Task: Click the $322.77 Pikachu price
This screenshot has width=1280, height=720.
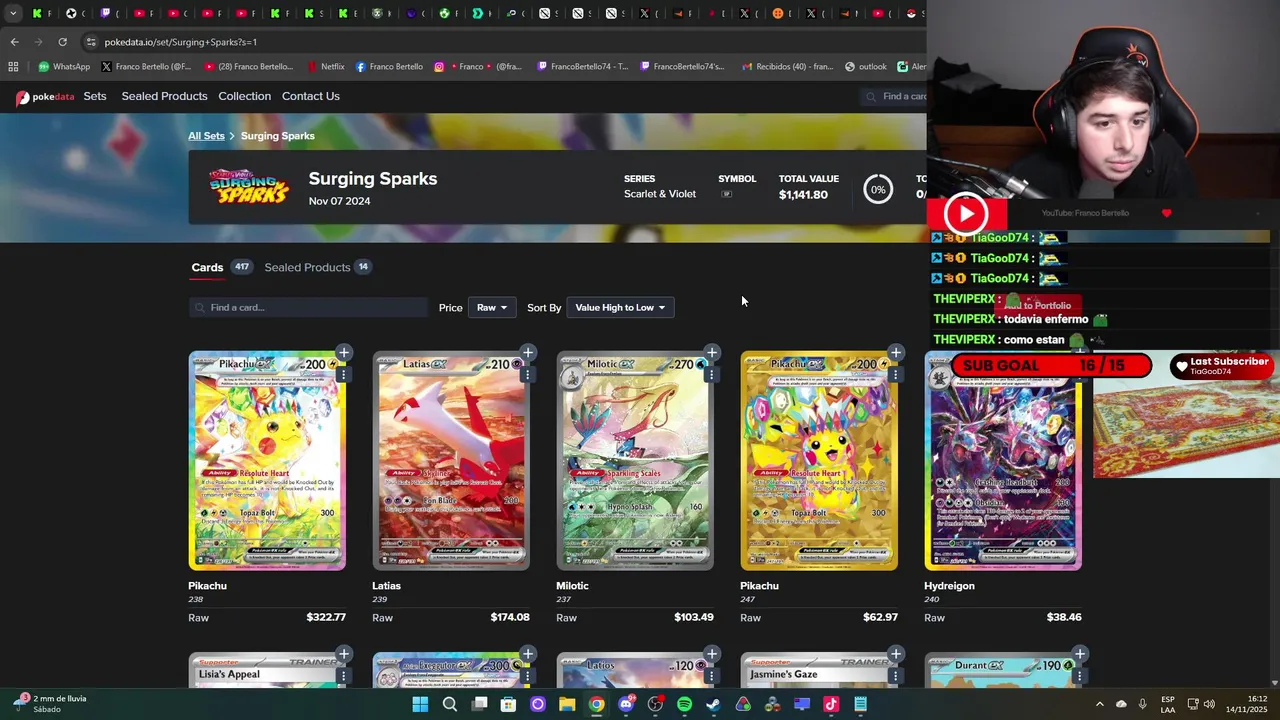Action: tap(326, 617)
